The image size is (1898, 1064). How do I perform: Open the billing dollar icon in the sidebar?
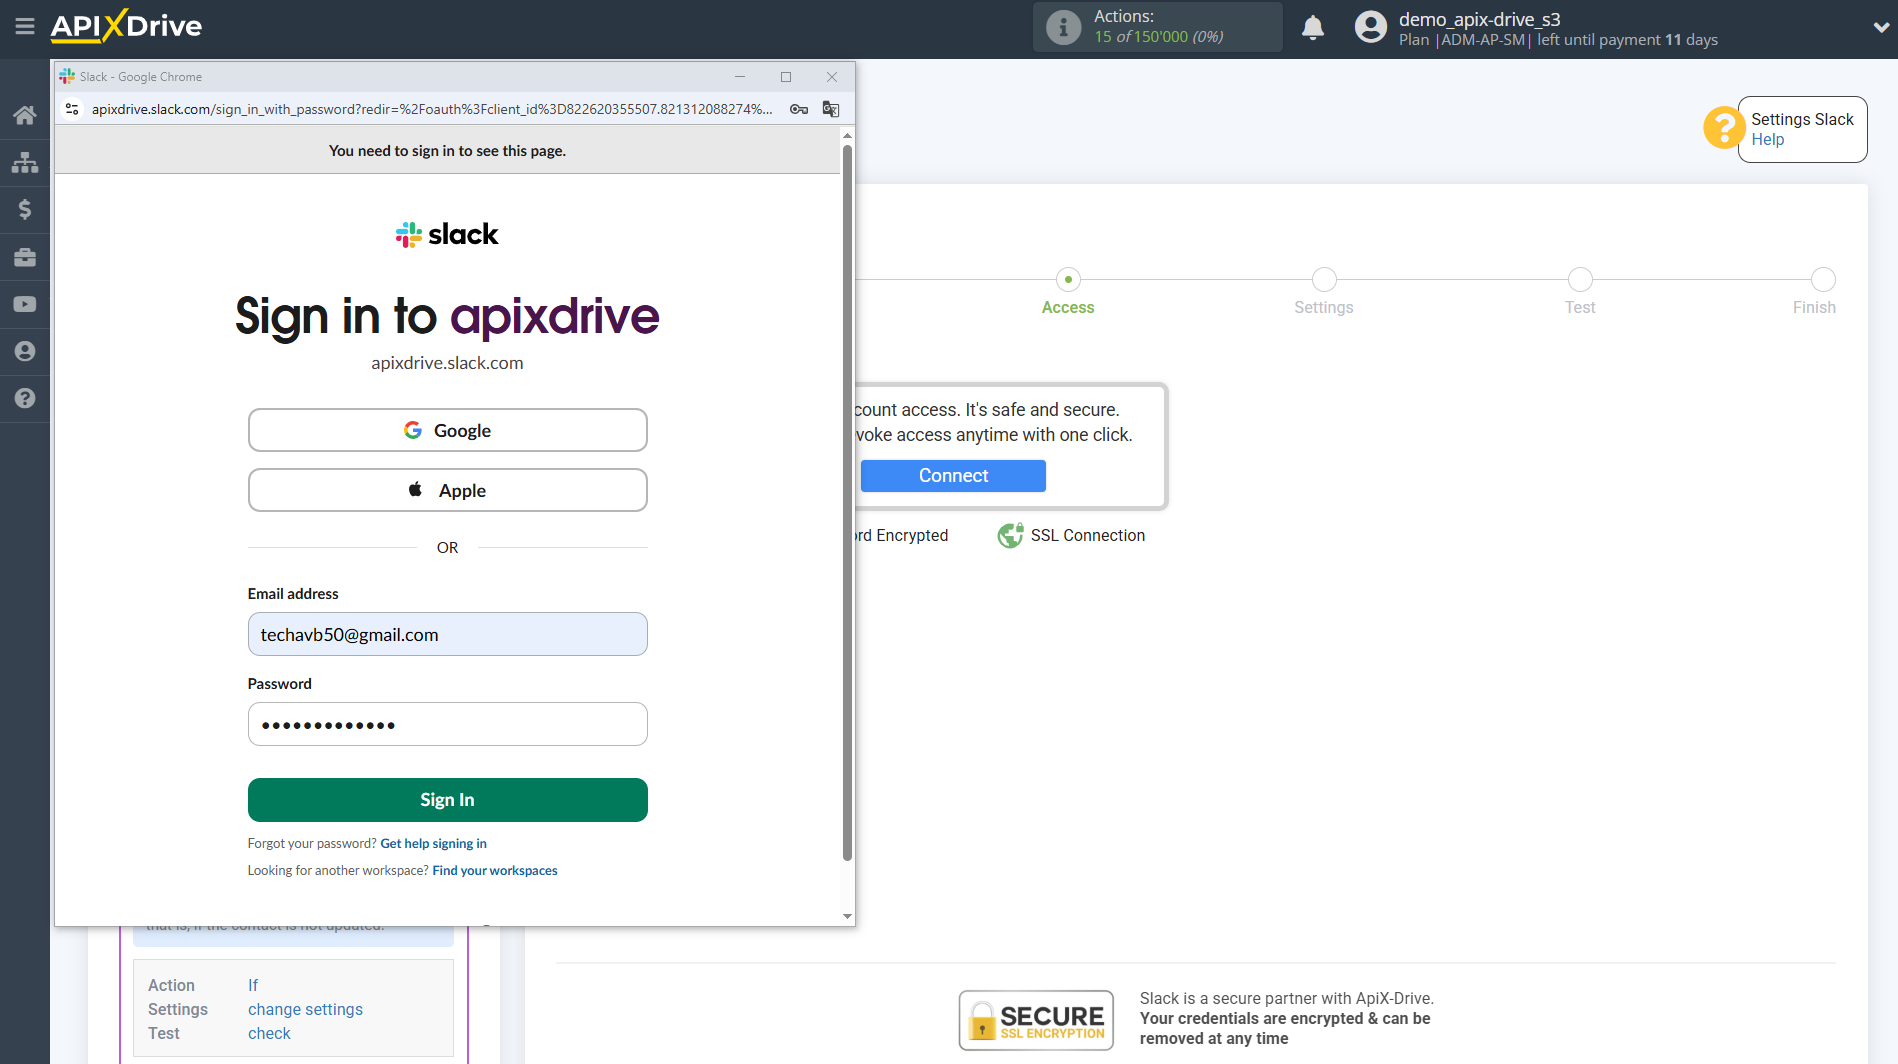[25, 209]
